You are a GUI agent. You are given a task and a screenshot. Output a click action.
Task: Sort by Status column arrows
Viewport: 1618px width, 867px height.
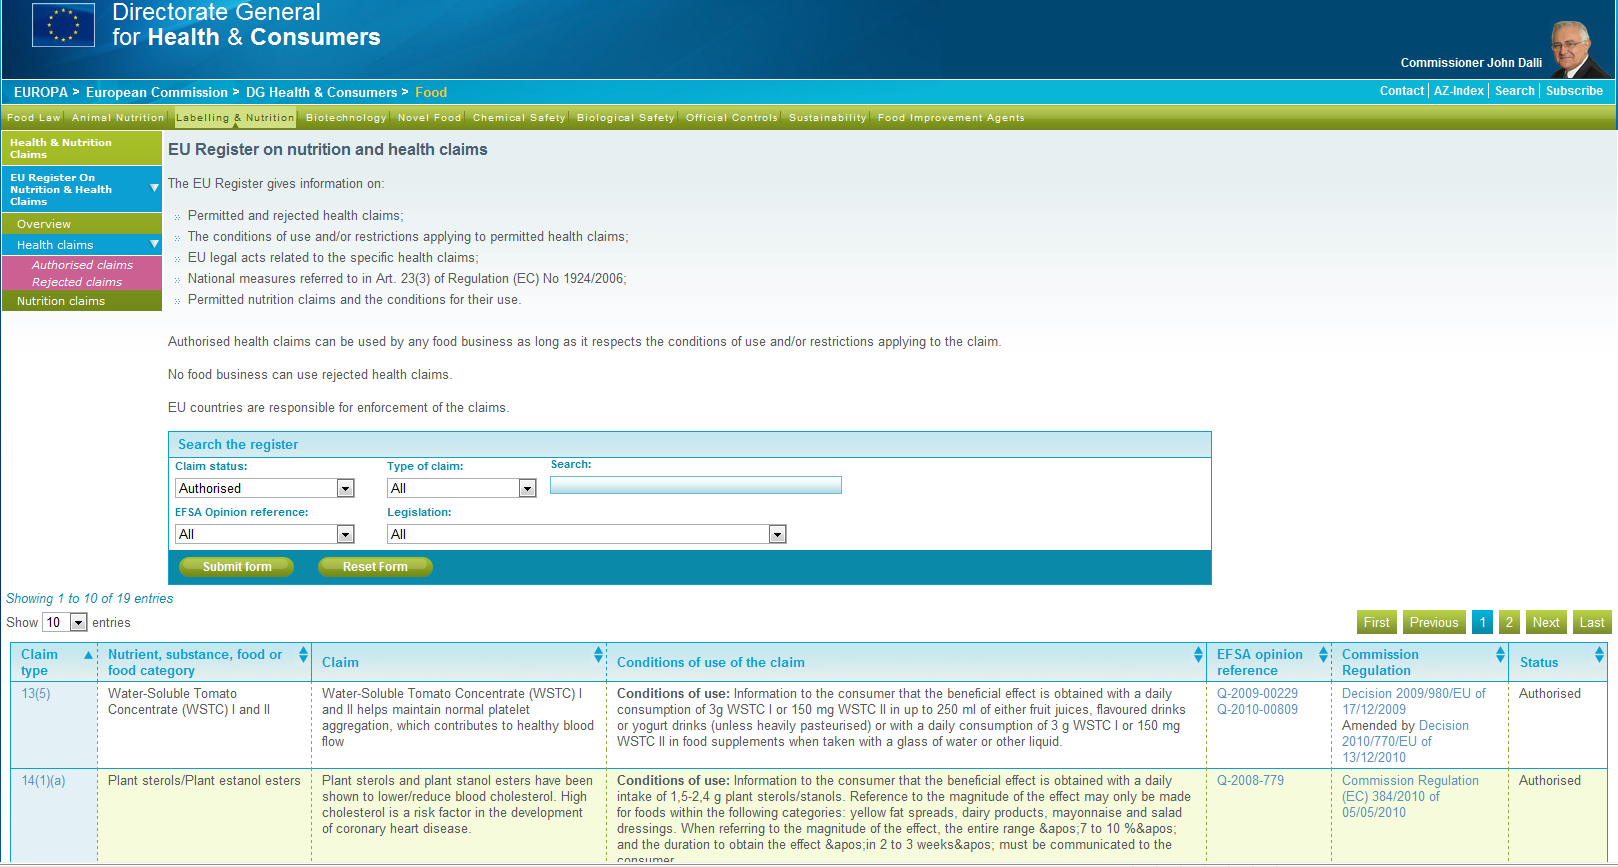tap(1599, 655)
